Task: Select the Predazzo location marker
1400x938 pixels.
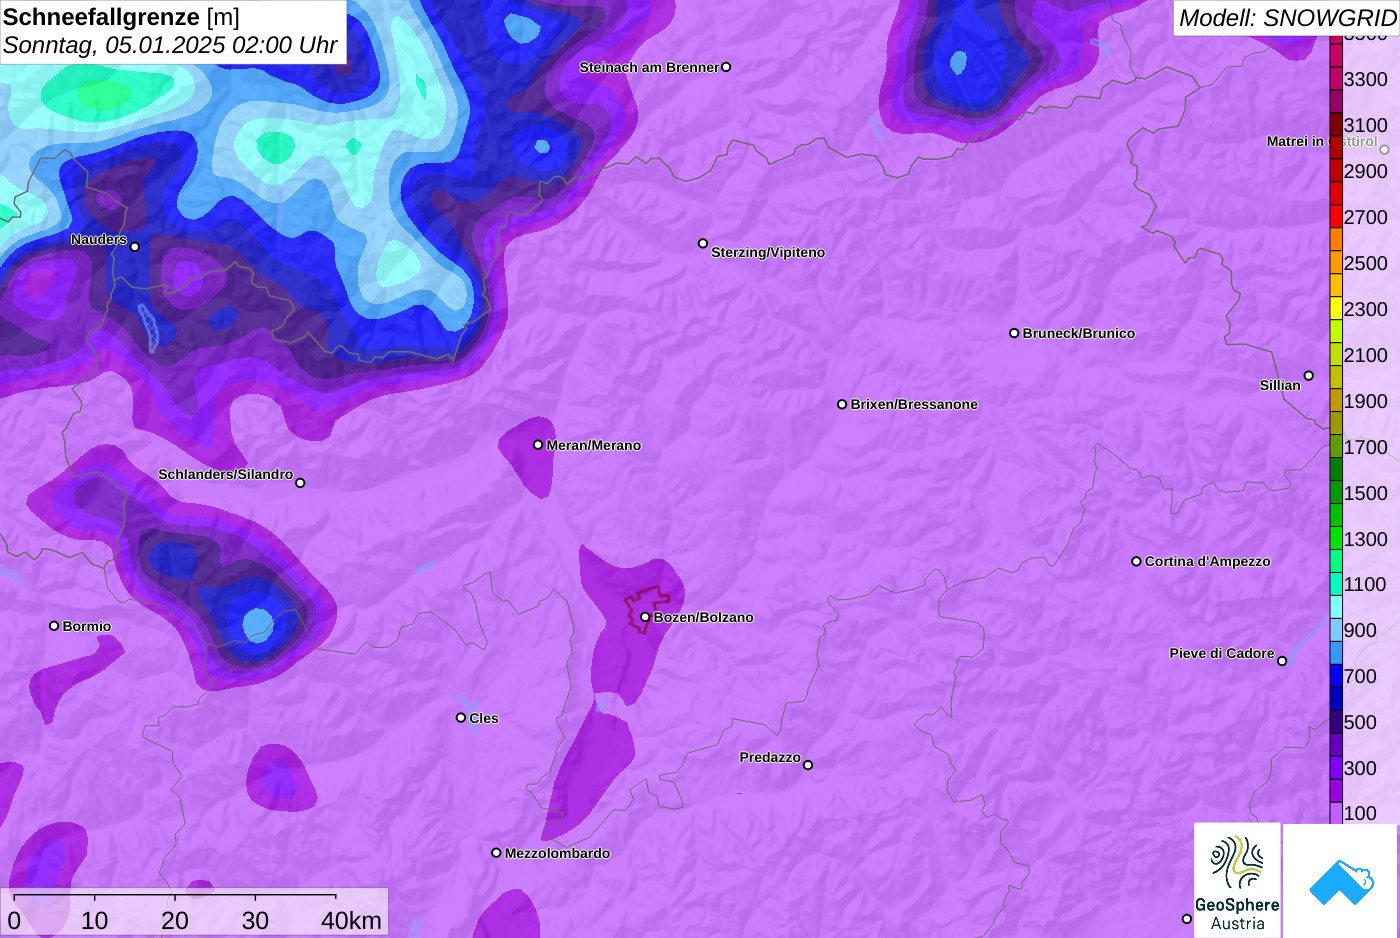Action: pyautogui.click(x=808, y=765)
